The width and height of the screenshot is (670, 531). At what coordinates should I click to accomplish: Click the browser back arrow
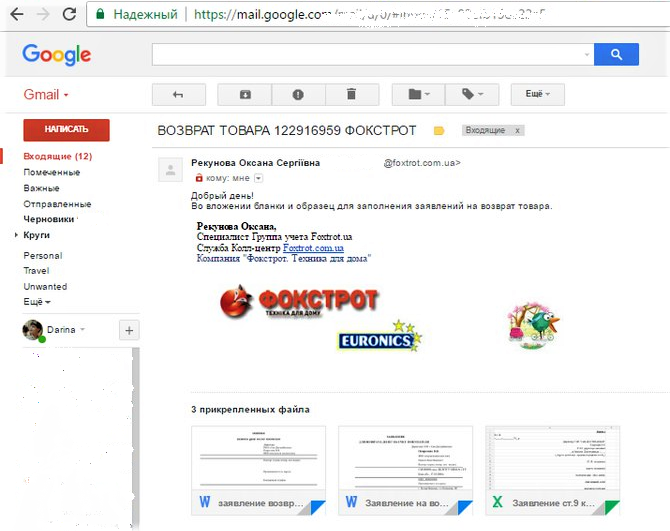[x=15, y=15]
